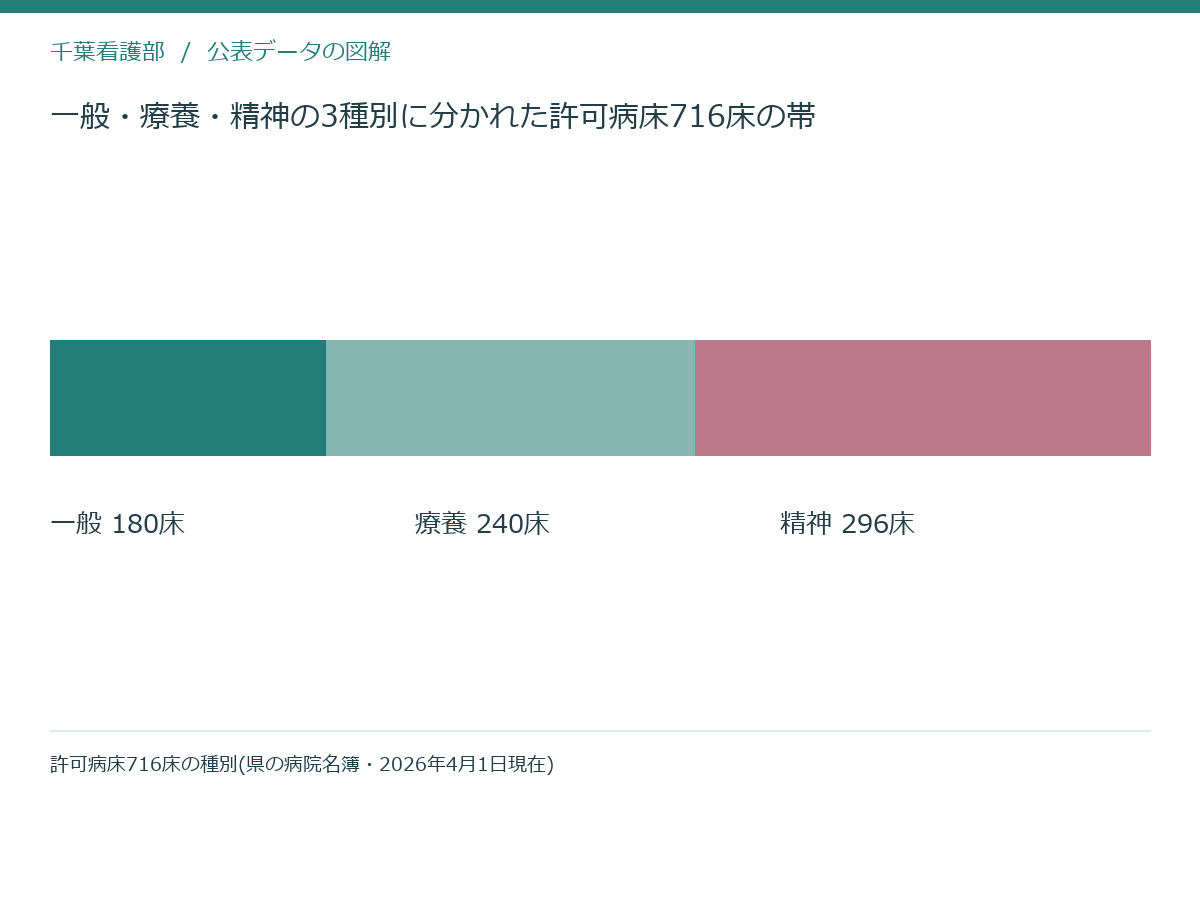Click the 一般 180床 label
The image size is (1200, 900).
(x=118, y=524)
